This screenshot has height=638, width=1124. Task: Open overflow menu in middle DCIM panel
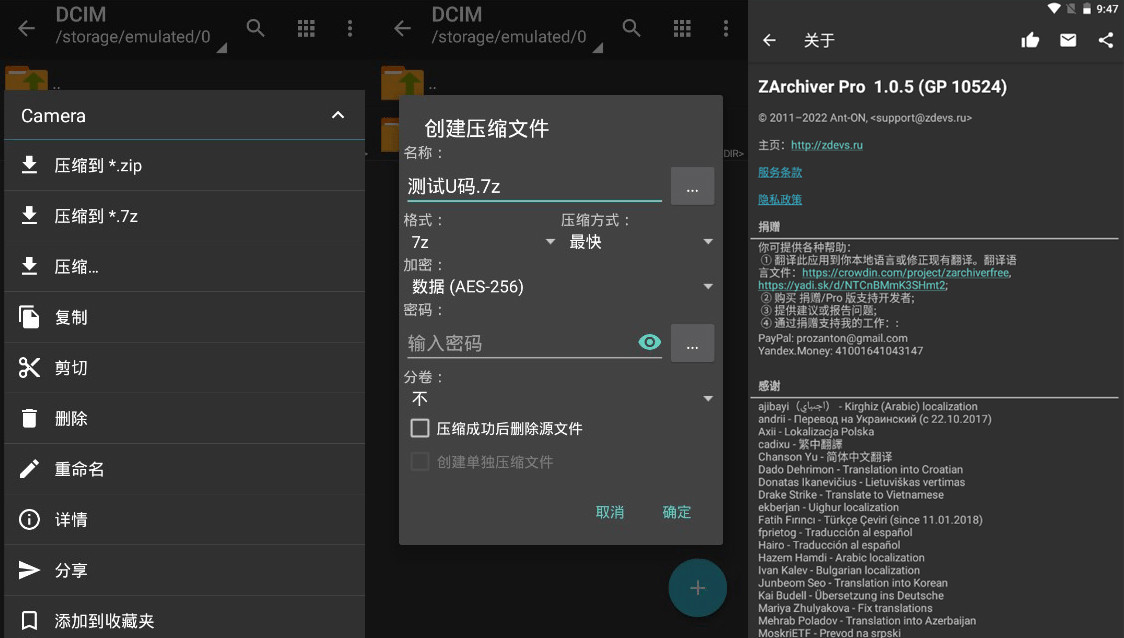pos(725,28)
